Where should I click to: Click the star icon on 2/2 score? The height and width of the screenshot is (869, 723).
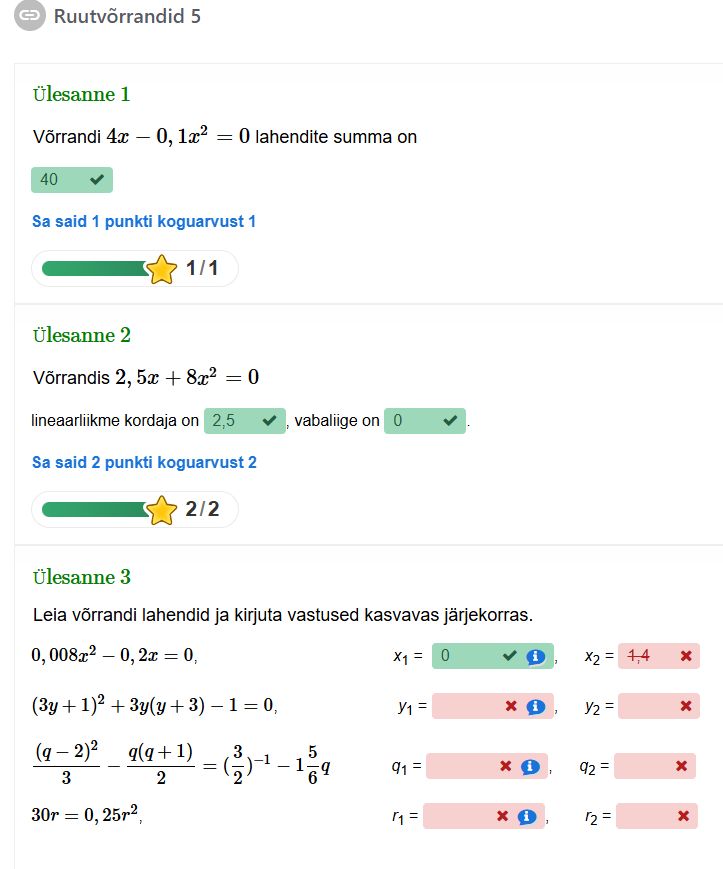161,511
